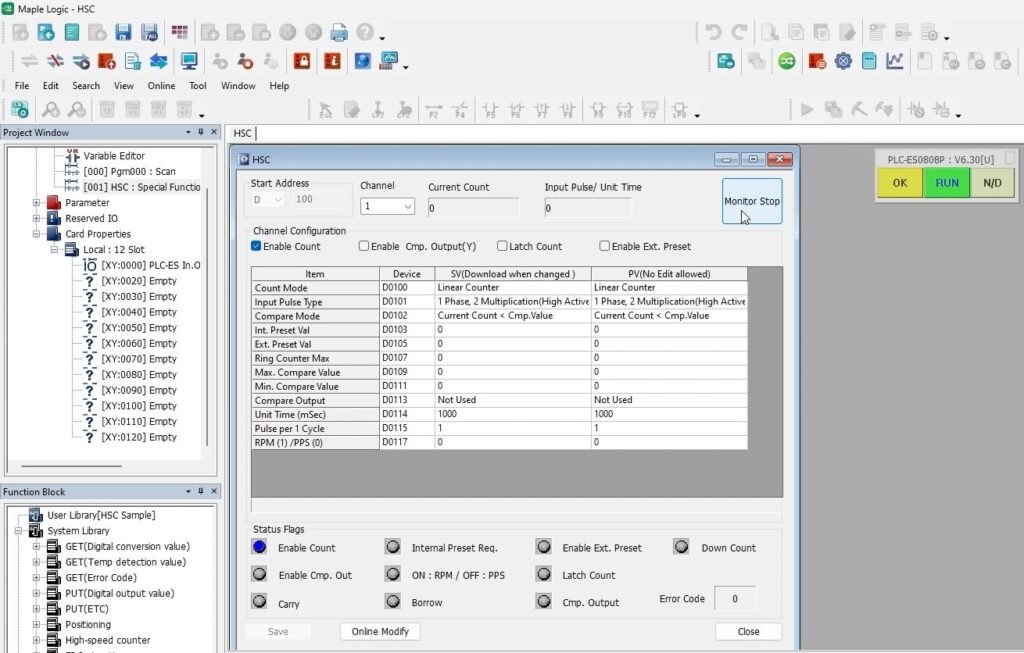Click the document with trash bin icon
The image size is (1024, 653).
133,61
